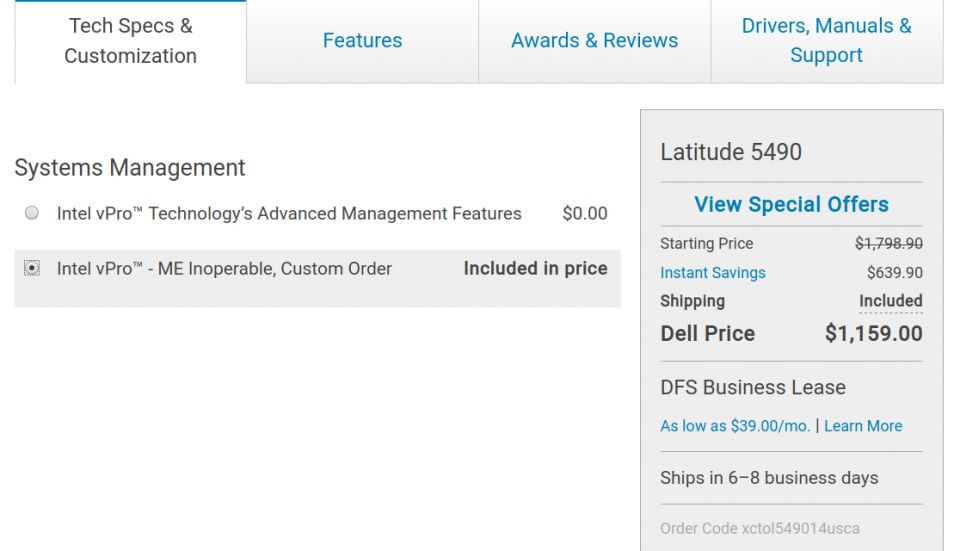Image resolution: width=960 pixels, height=551 pixels.
Task: Switch to the Features tab
Action: [x=362, y=41]
